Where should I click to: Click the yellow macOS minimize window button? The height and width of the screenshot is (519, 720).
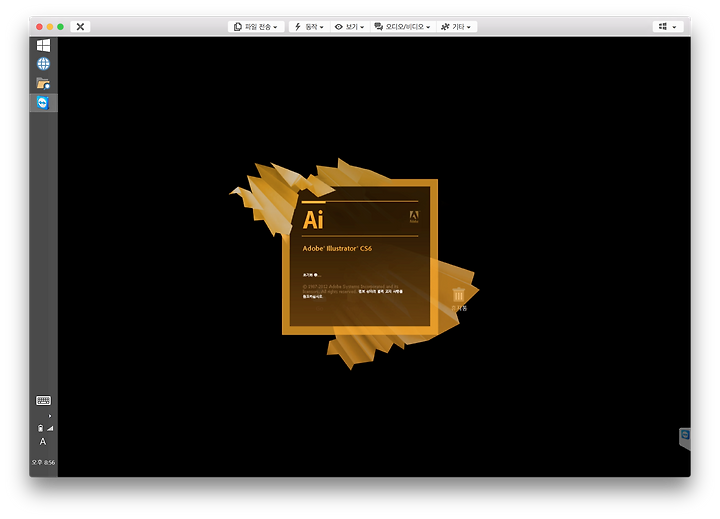(50, 27)
